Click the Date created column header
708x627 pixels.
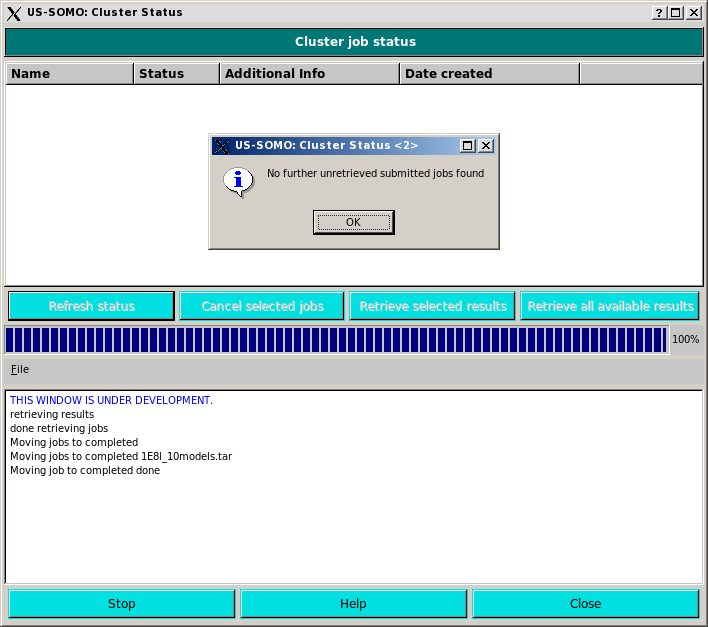click(x=489, y=74)
